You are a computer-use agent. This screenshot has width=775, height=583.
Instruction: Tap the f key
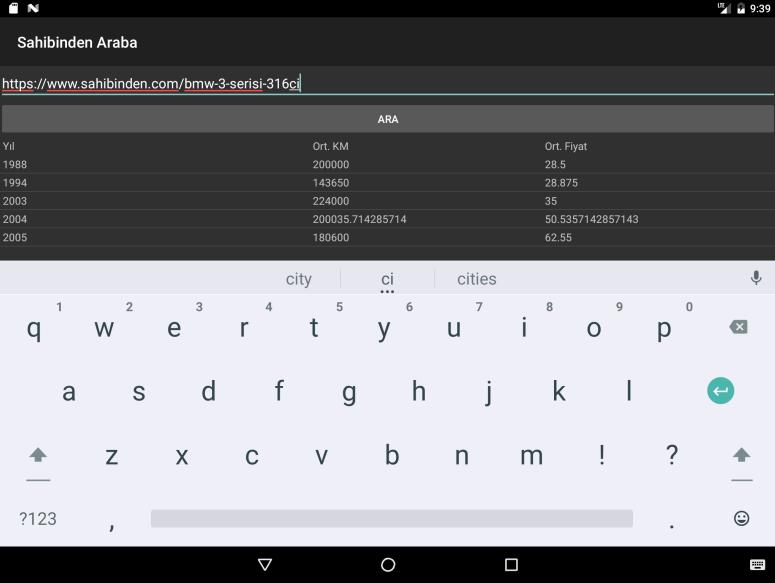point(279,391)
